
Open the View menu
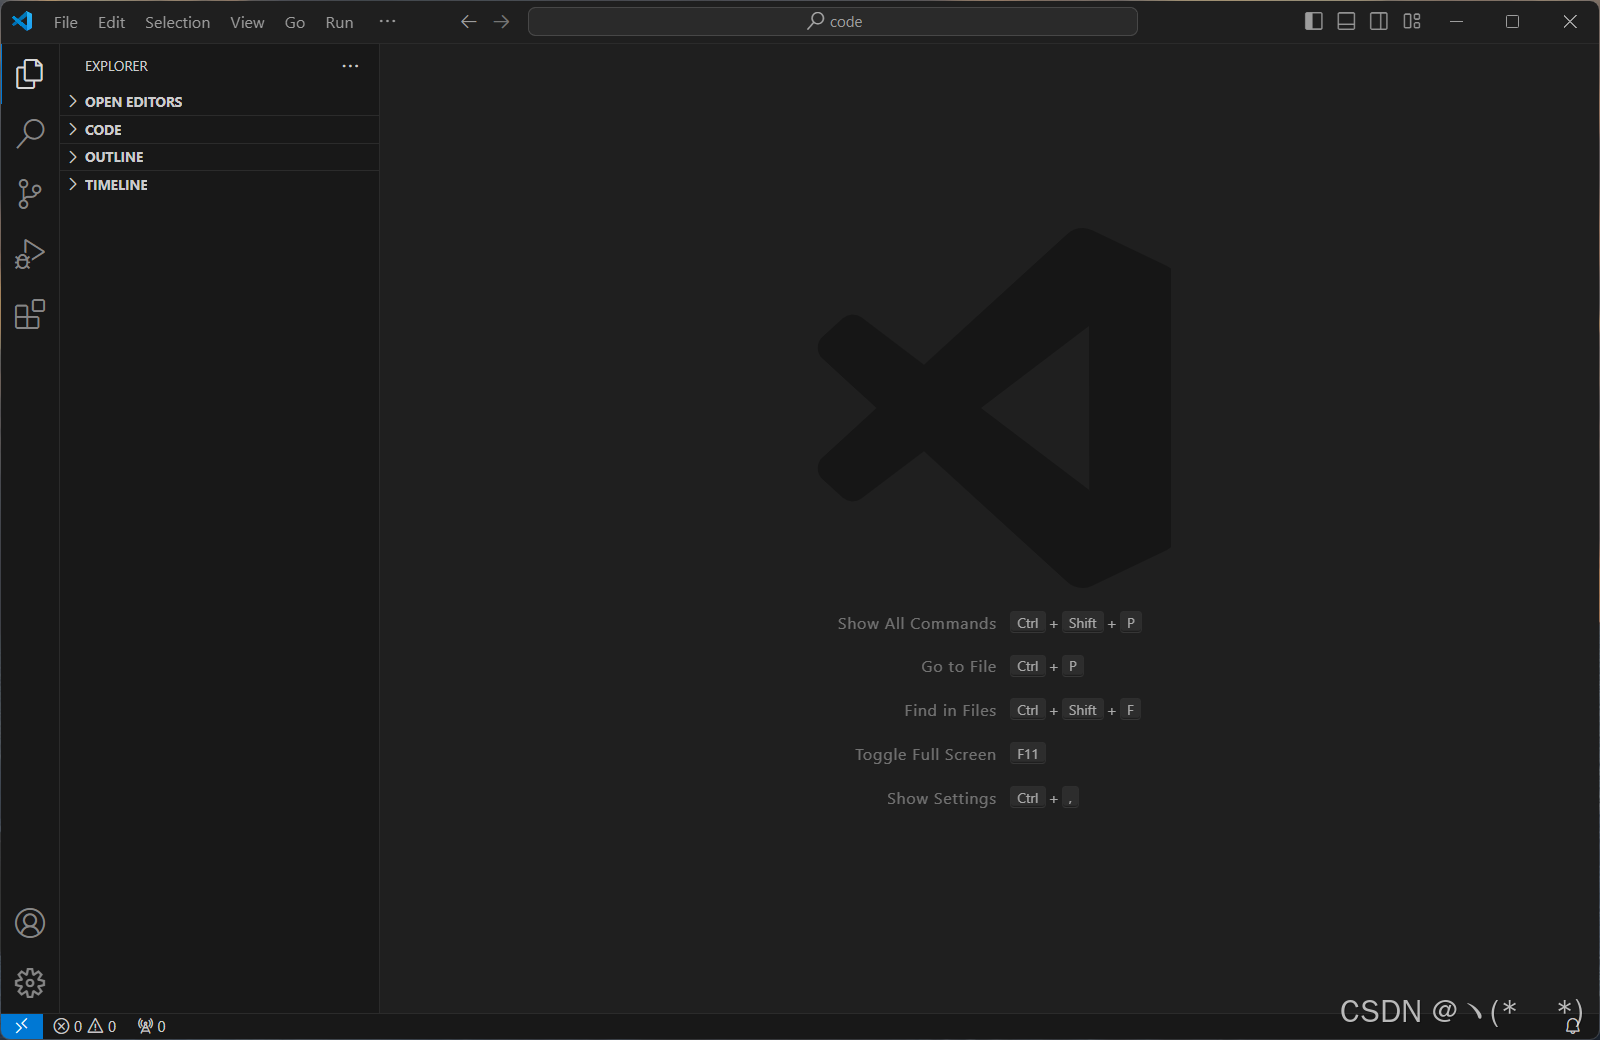pyautogui.click(x=247, y=22)
